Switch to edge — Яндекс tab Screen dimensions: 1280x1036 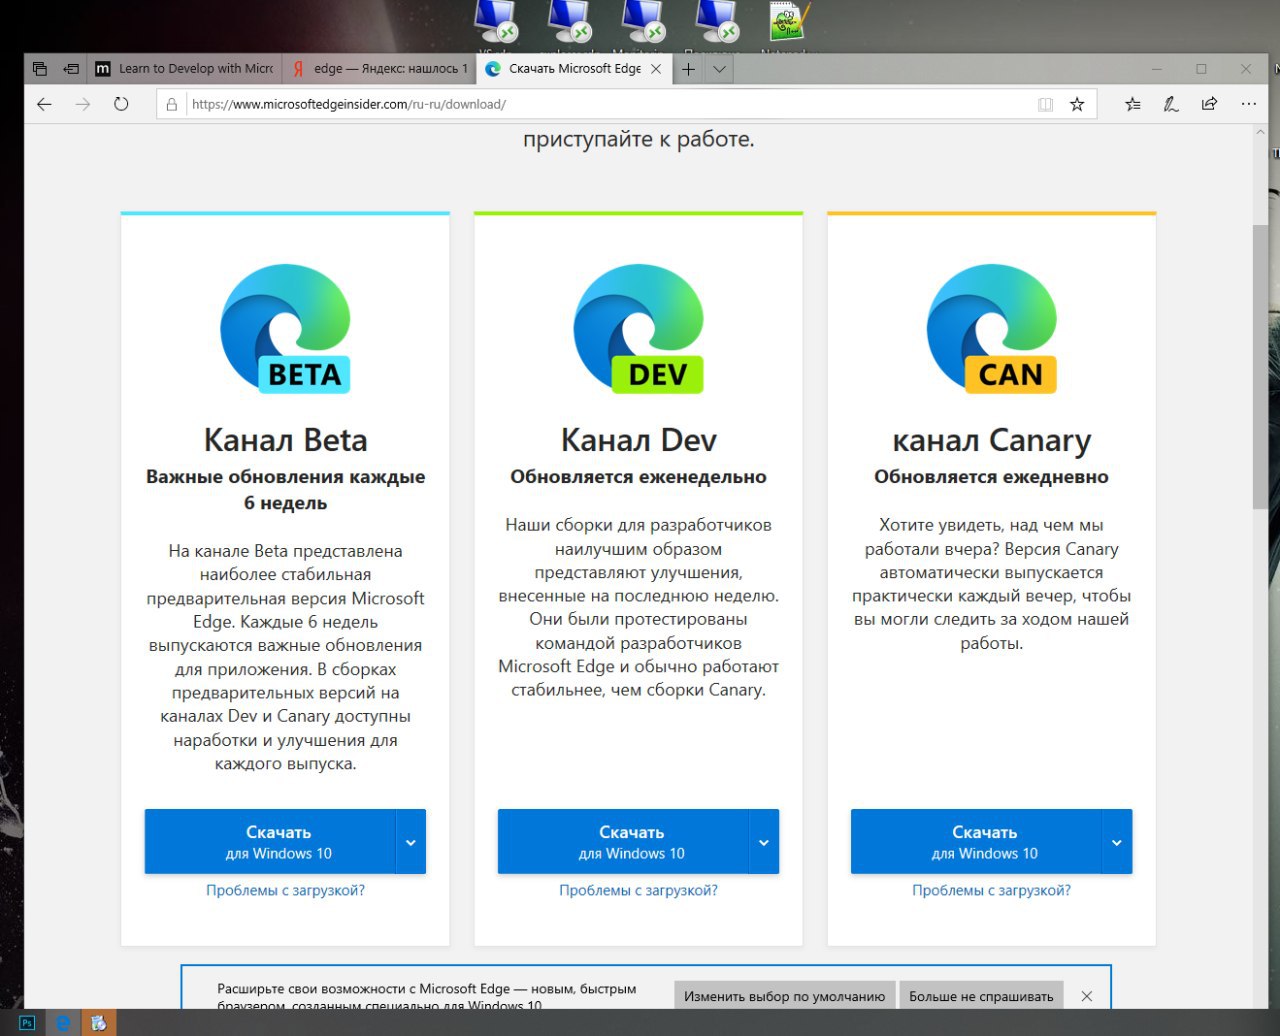click(x=379, y=69)
